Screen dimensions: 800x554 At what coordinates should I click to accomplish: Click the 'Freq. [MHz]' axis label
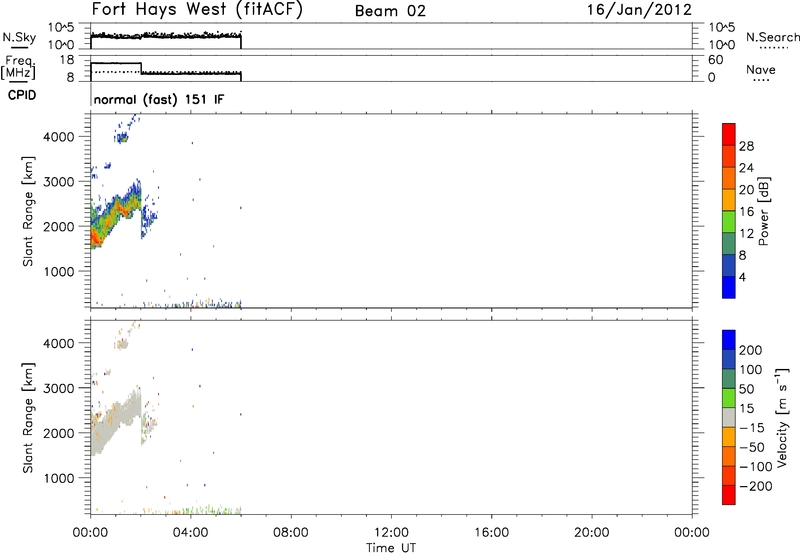pyautogui.click(x=18, y=67)
